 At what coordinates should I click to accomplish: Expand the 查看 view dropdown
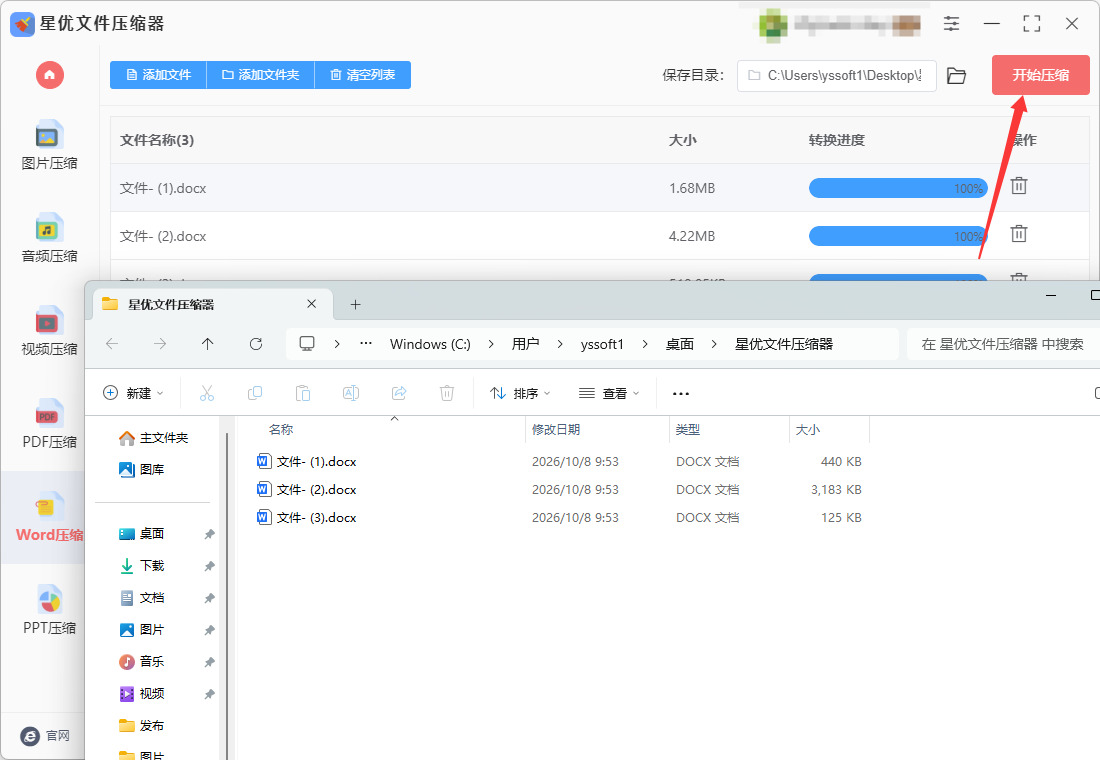click(609, 393)
